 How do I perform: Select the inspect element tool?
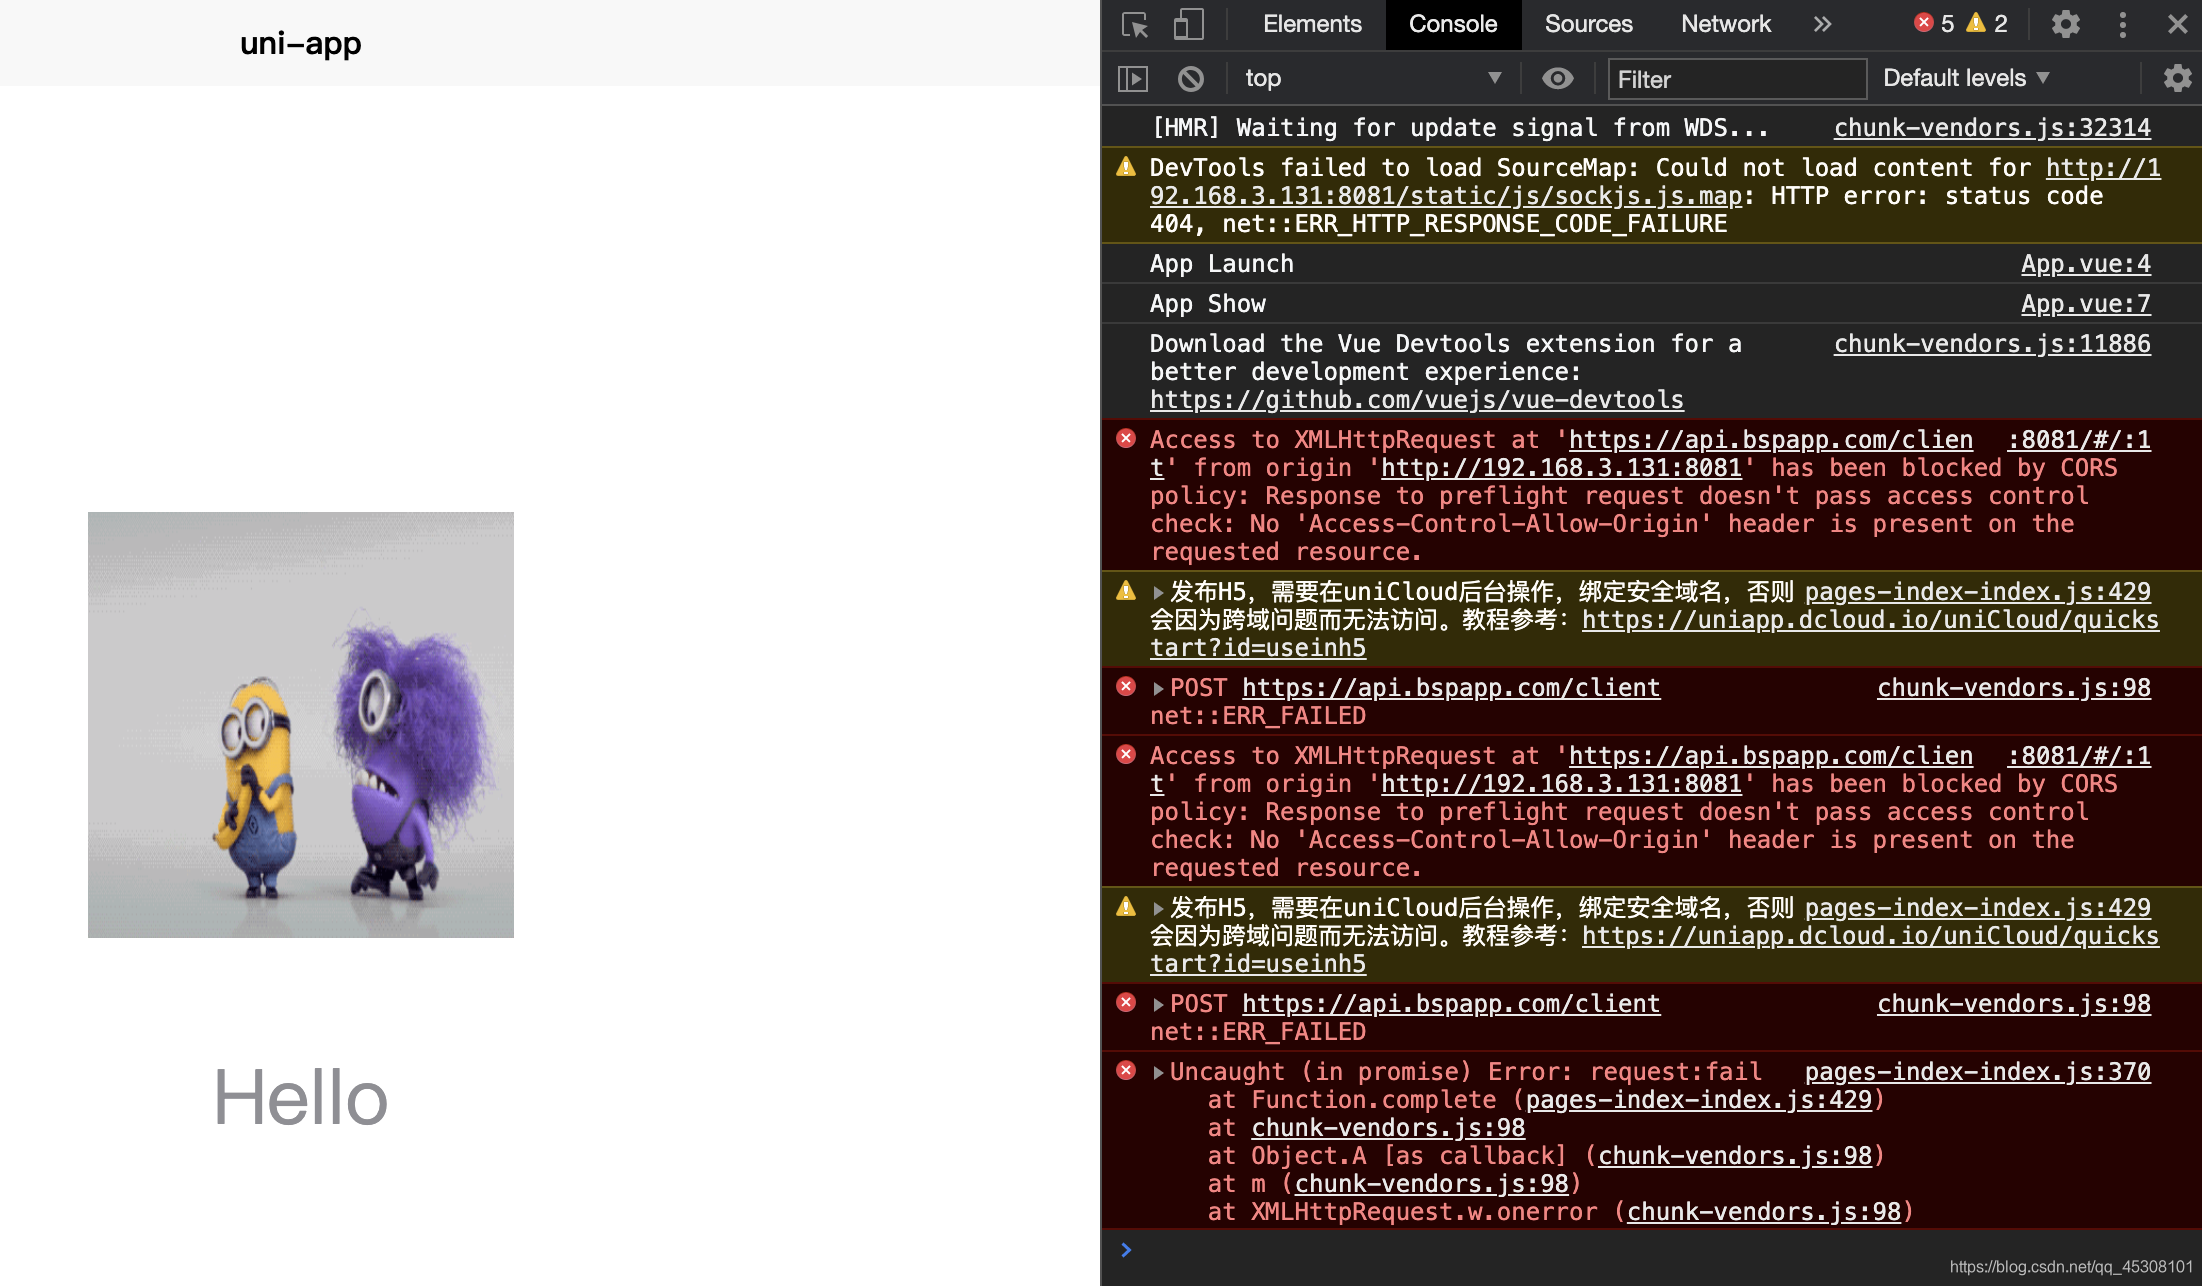pos(1135,25)
